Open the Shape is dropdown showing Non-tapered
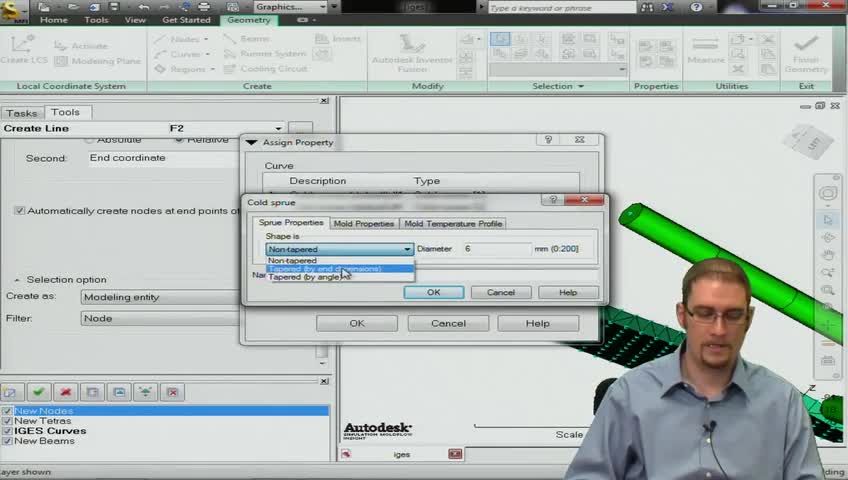 click(x=340, y=249)
